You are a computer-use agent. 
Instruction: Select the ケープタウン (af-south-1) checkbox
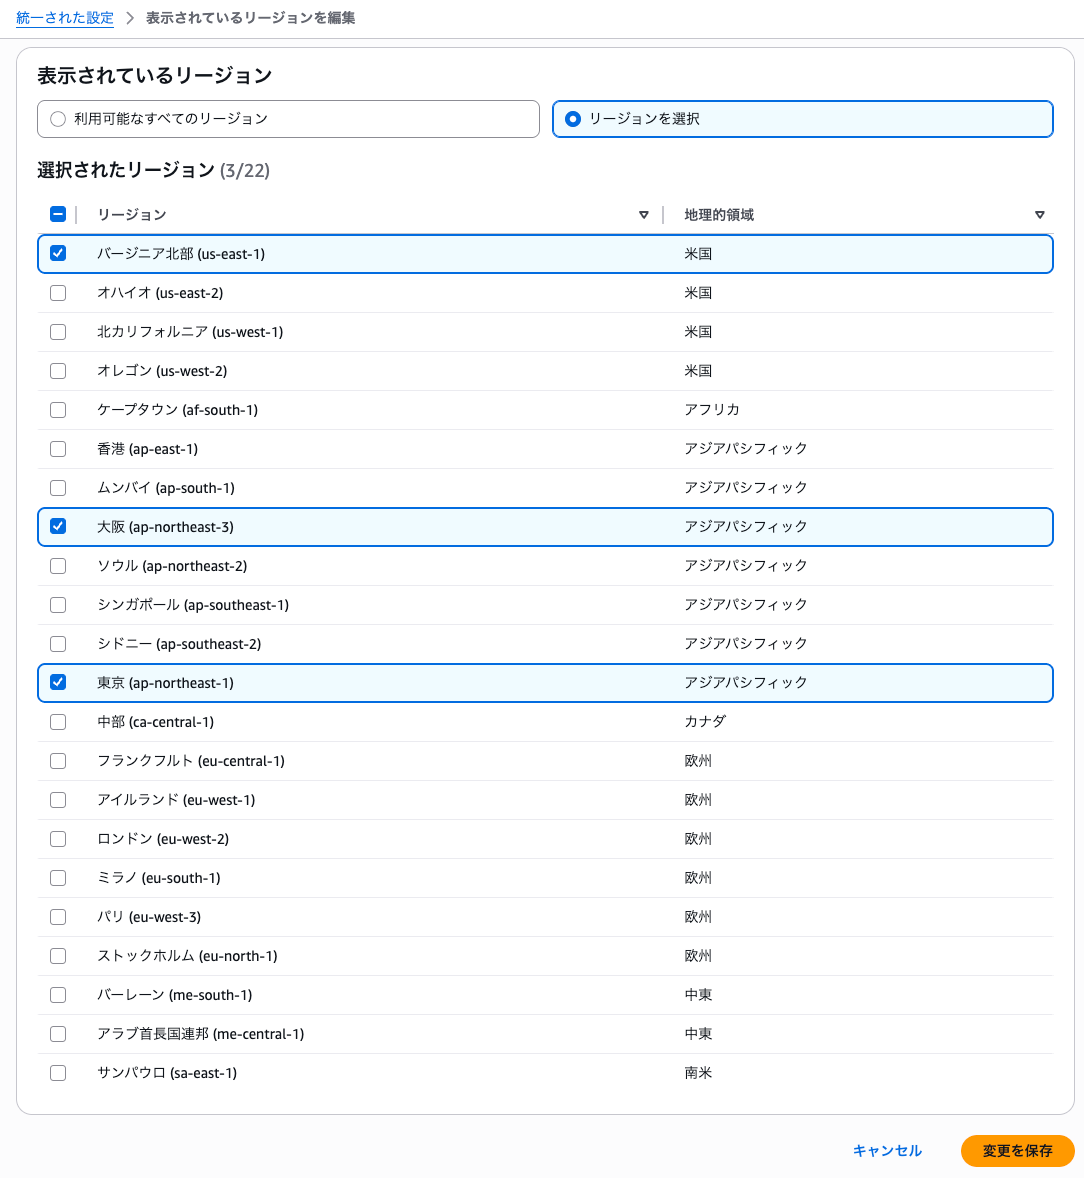click(x=58, y=409)
